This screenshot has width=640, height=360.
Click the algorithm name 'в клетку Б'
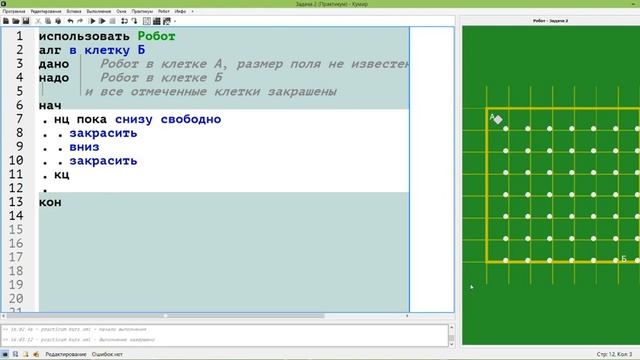107,50
